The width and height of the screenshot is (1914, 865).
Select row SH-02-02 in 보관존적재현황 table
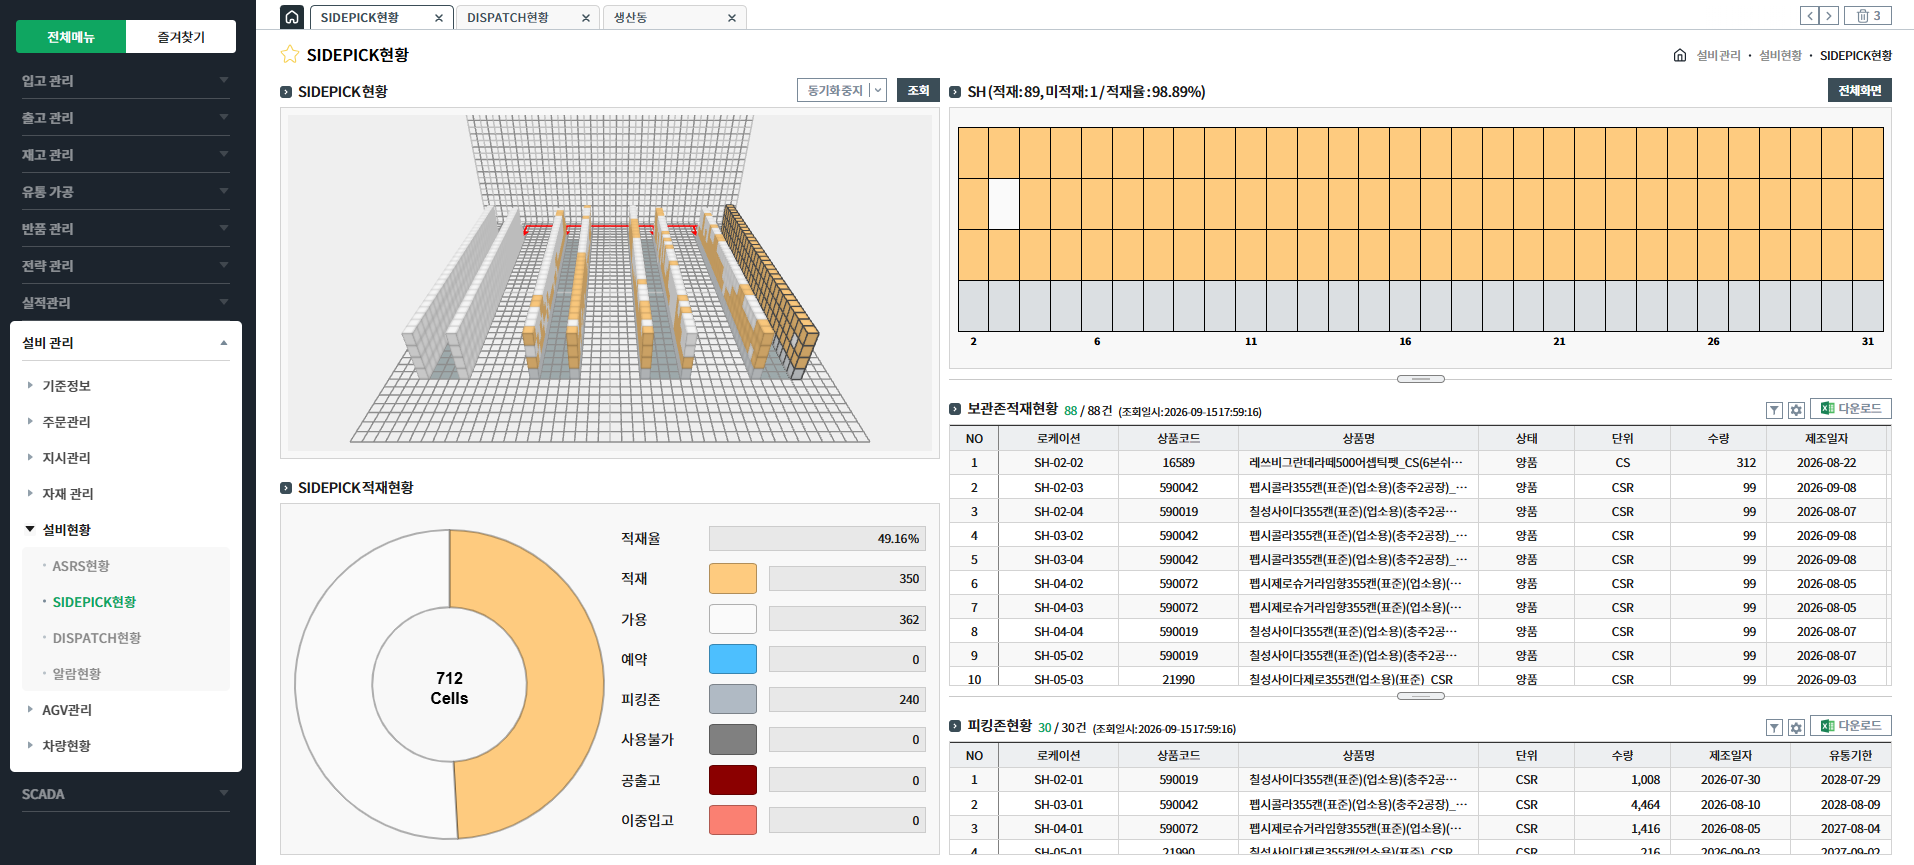(x=1420, y=463)
